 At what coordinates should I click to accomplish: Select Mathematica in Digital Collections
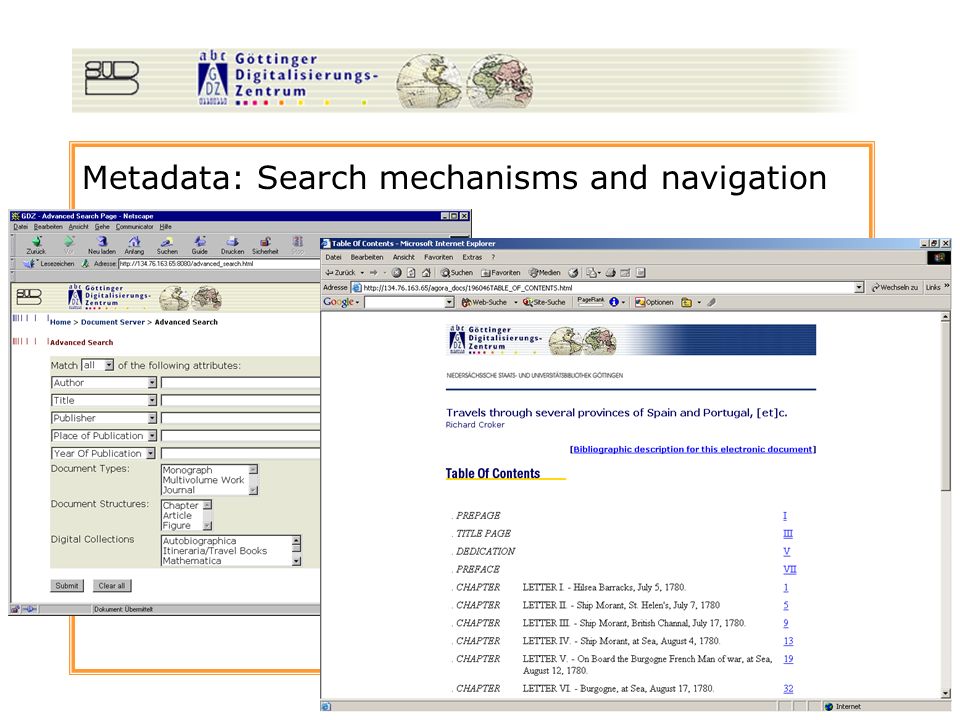192,561
